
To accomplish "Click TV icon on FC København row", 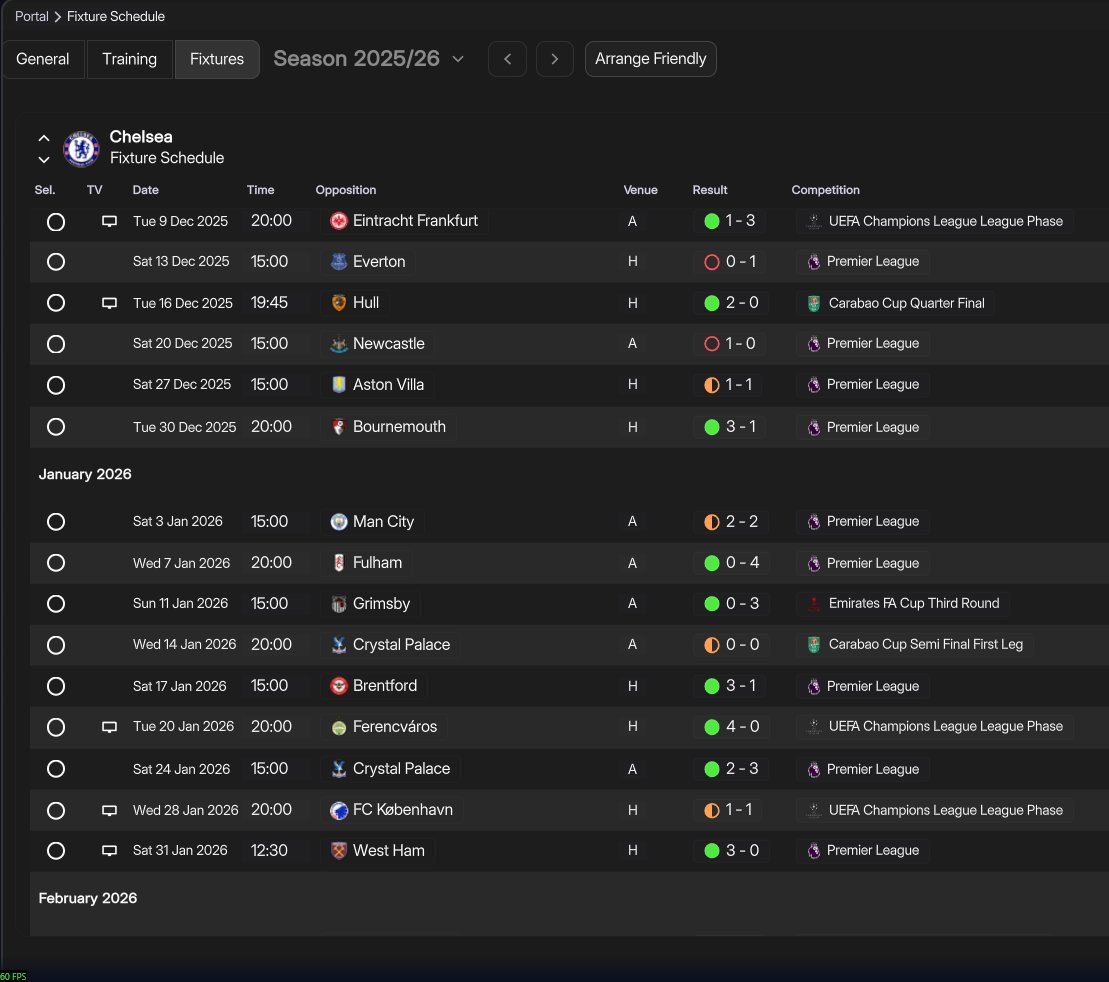I will (x=109, y=811).
